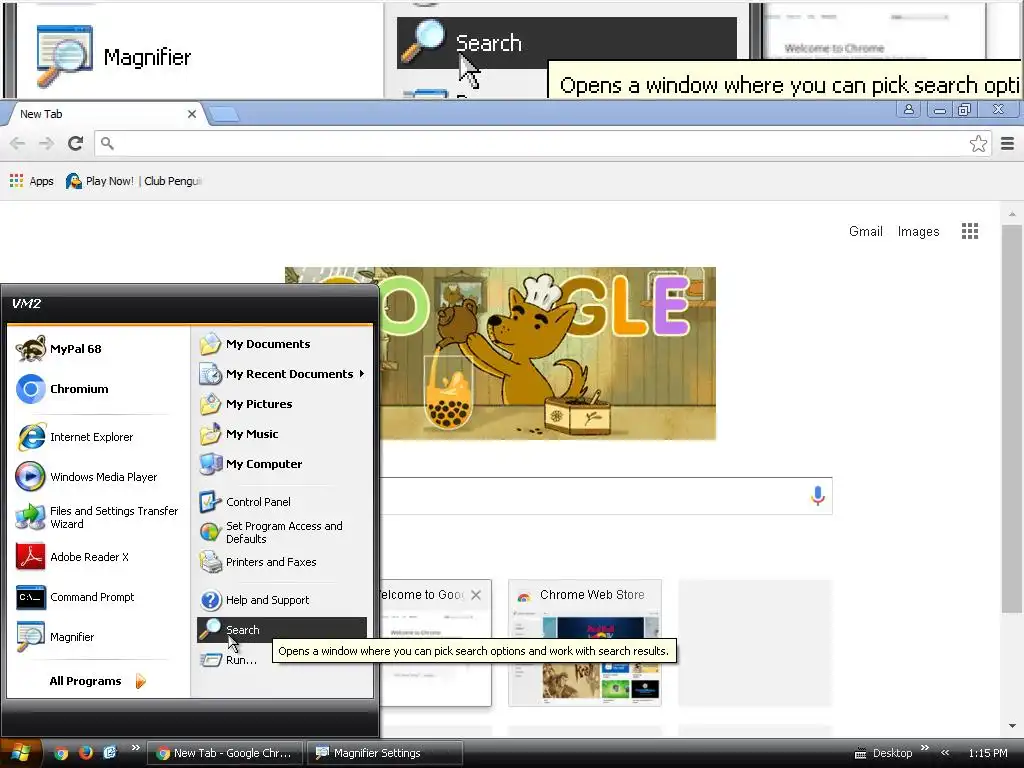The image size is (1024, 768).
Task: Click the Windows Start button
Action: (21, 753)
